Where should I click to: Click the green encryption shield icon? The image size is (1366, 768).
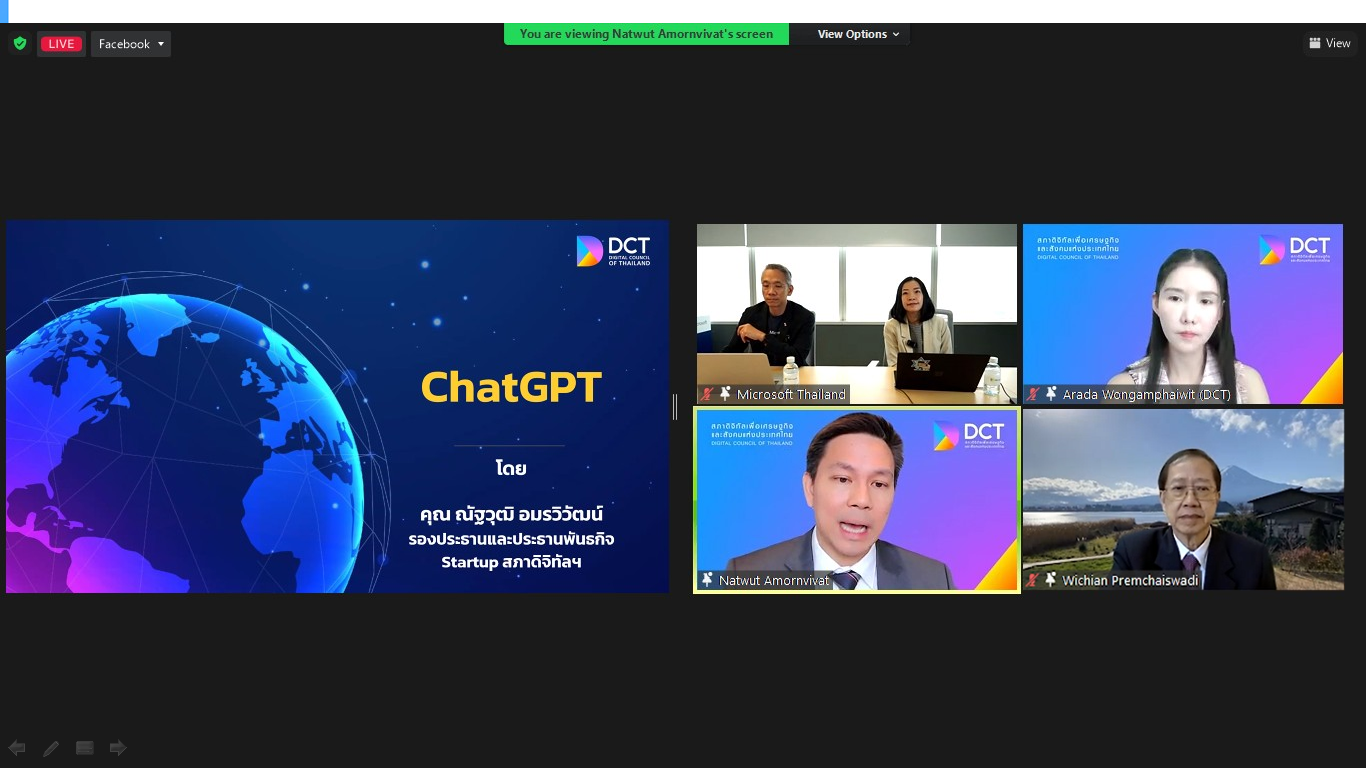19,43
